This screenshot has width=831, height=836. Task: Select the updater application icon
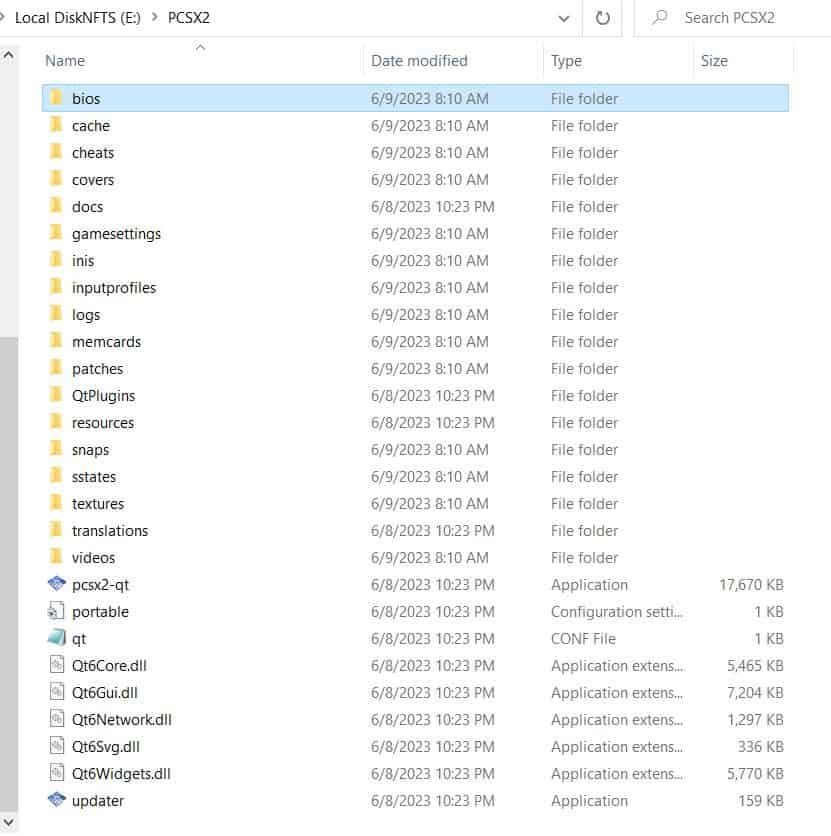click(57, 800)
